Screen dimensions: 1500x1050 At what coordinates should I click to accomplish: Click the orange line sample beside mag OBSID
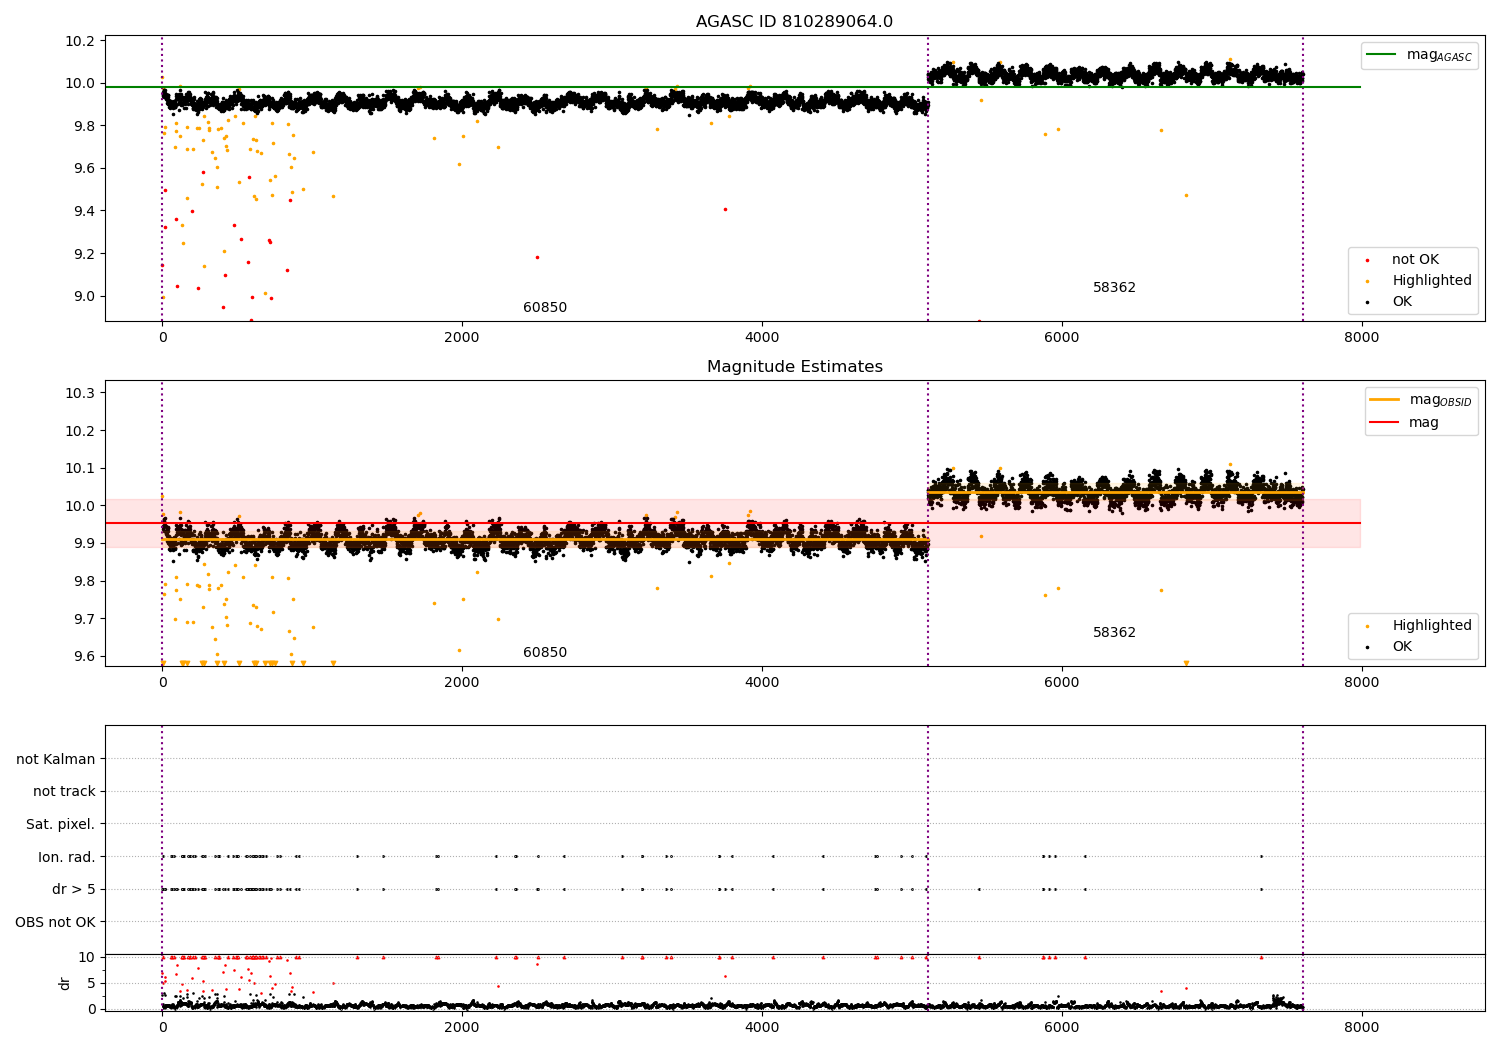point(1384,400)
